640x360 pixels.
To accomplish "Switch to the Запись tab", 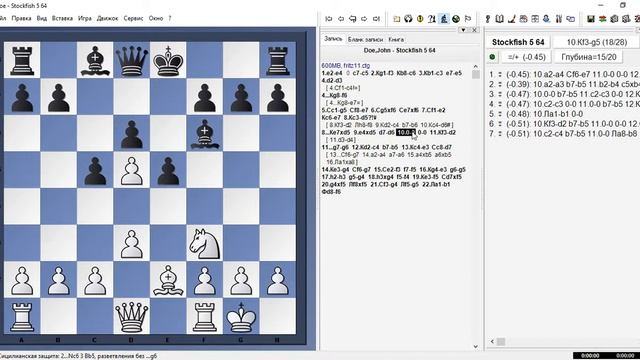I will (x=333, y=39).
